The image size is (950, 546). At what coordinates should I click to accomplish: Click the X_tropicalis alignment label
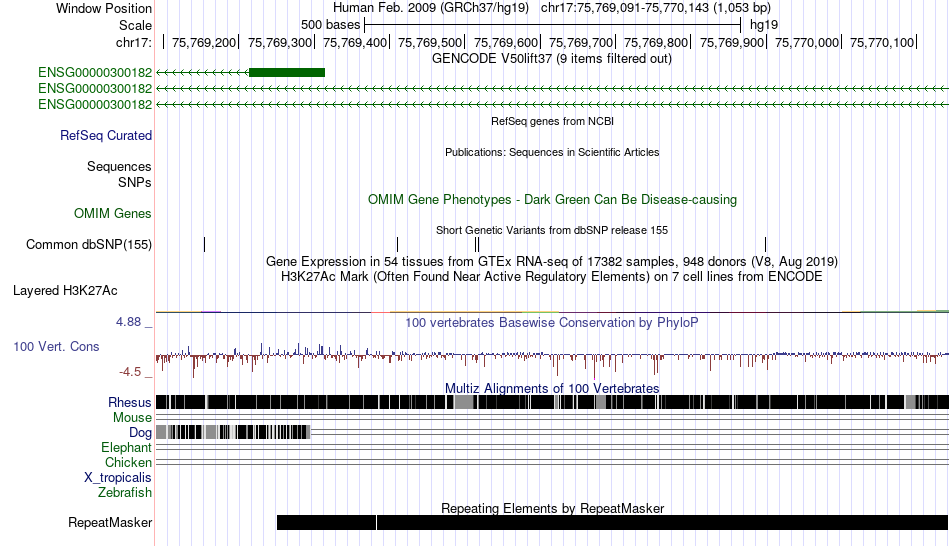pyautogui.click(x=118, y=478)
